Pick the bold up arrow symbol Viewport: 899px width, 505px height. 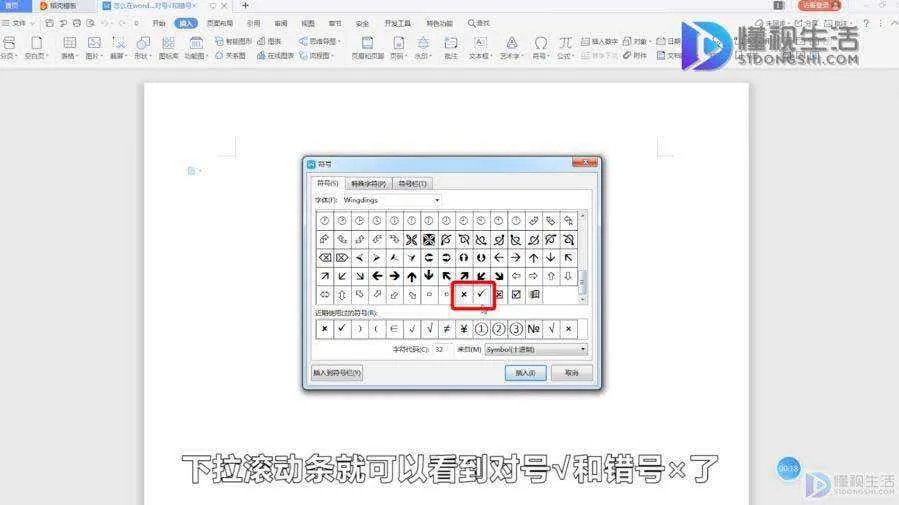click(412, 276)
